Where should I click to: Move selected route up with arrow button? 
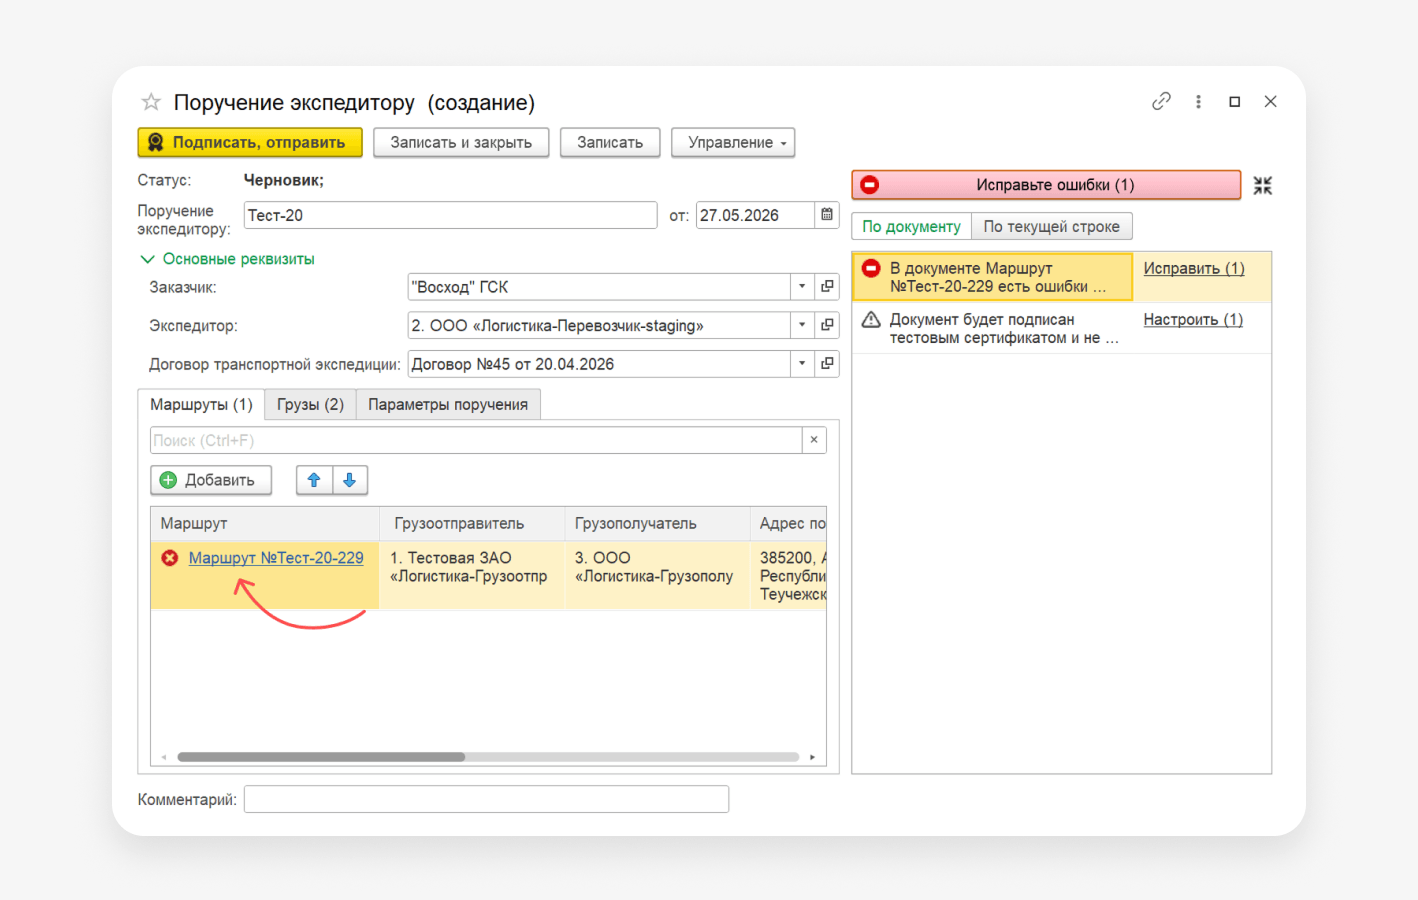(314, 480)
